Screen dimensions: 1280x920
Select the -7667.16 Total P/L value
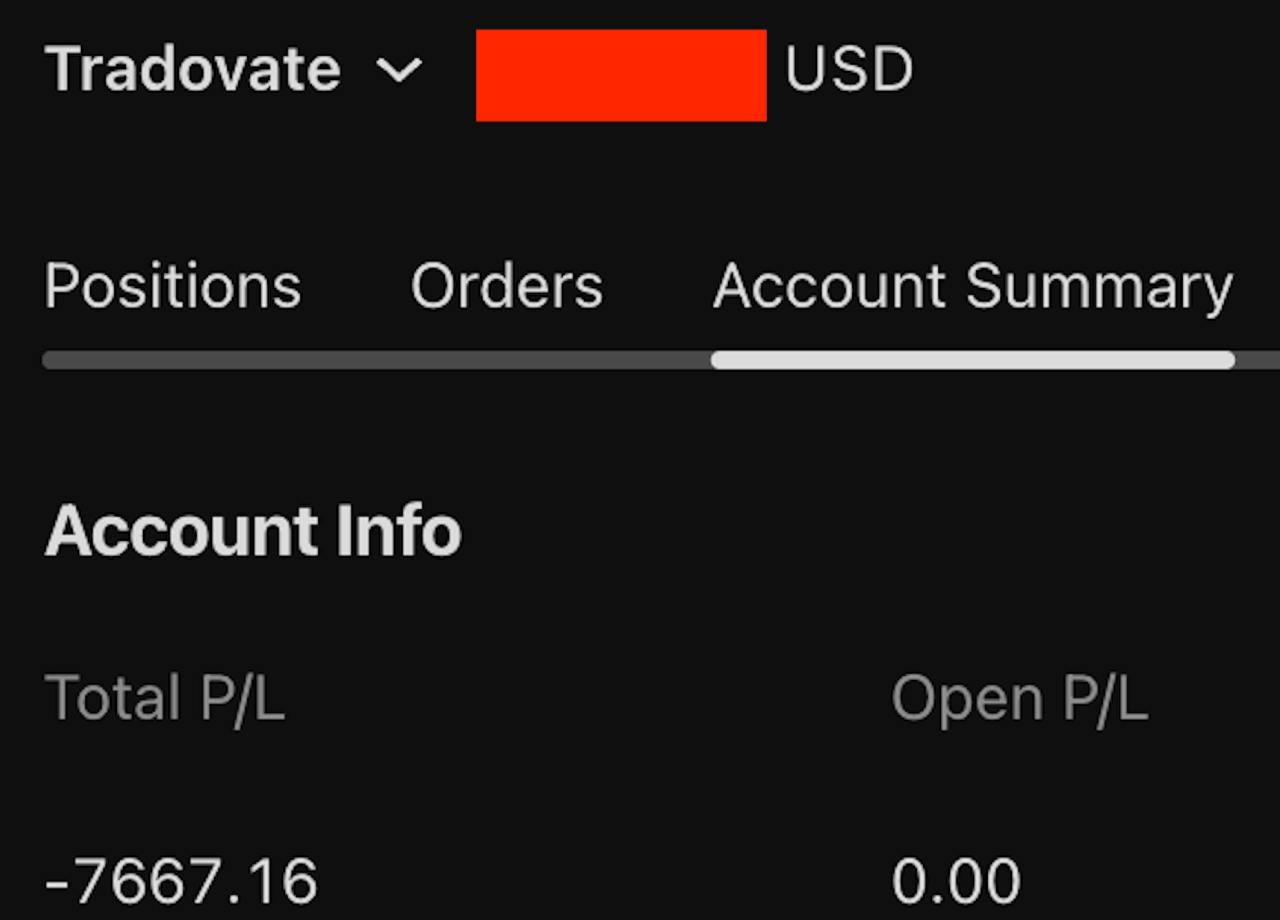(x=181, y=882)
